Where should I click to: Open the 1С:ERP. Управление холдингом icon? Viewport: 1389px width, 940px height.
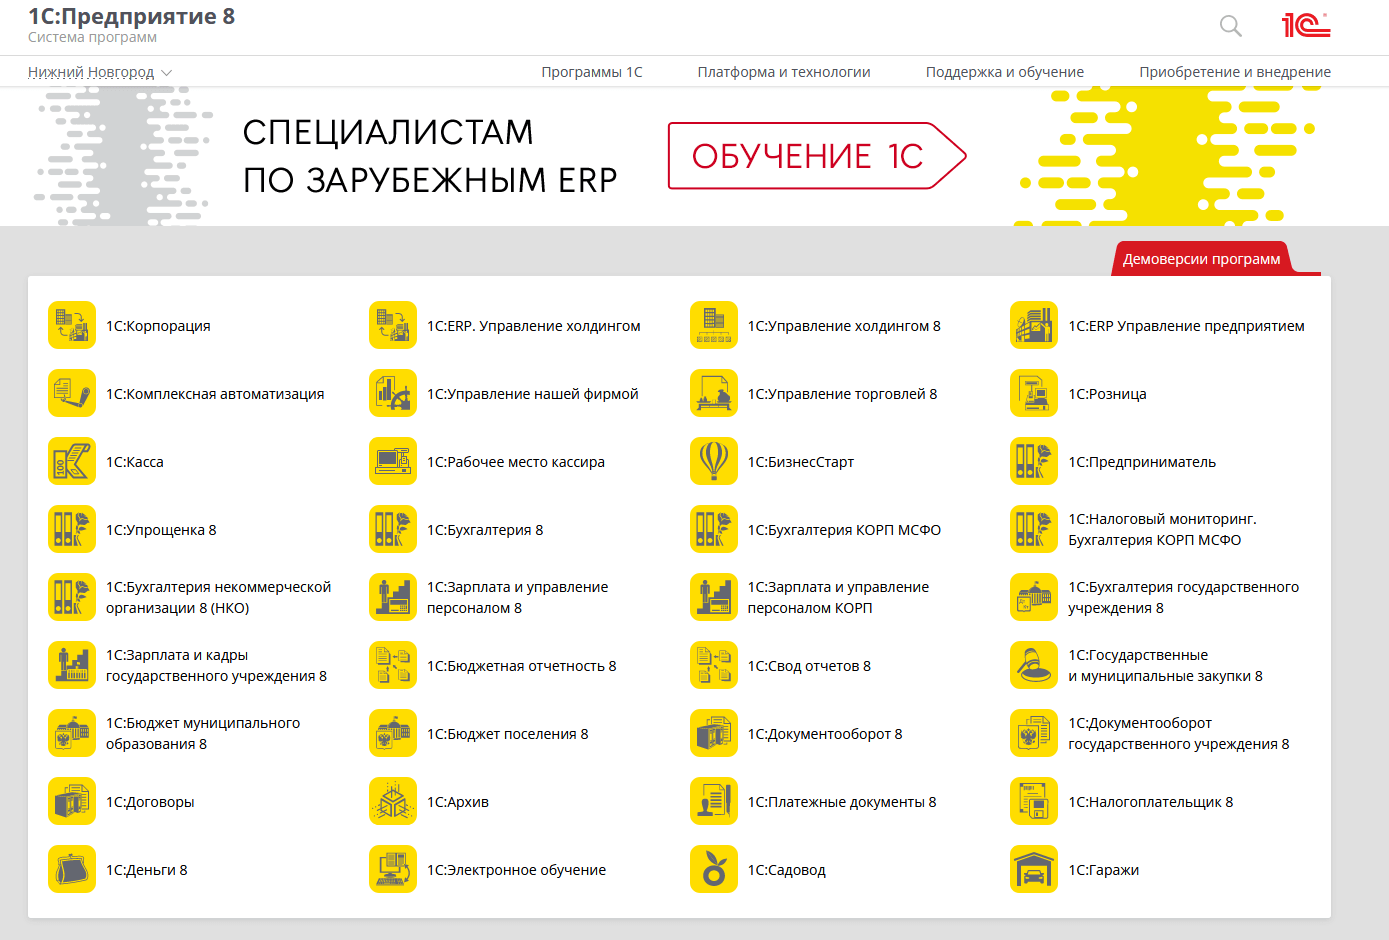(393, 326)
